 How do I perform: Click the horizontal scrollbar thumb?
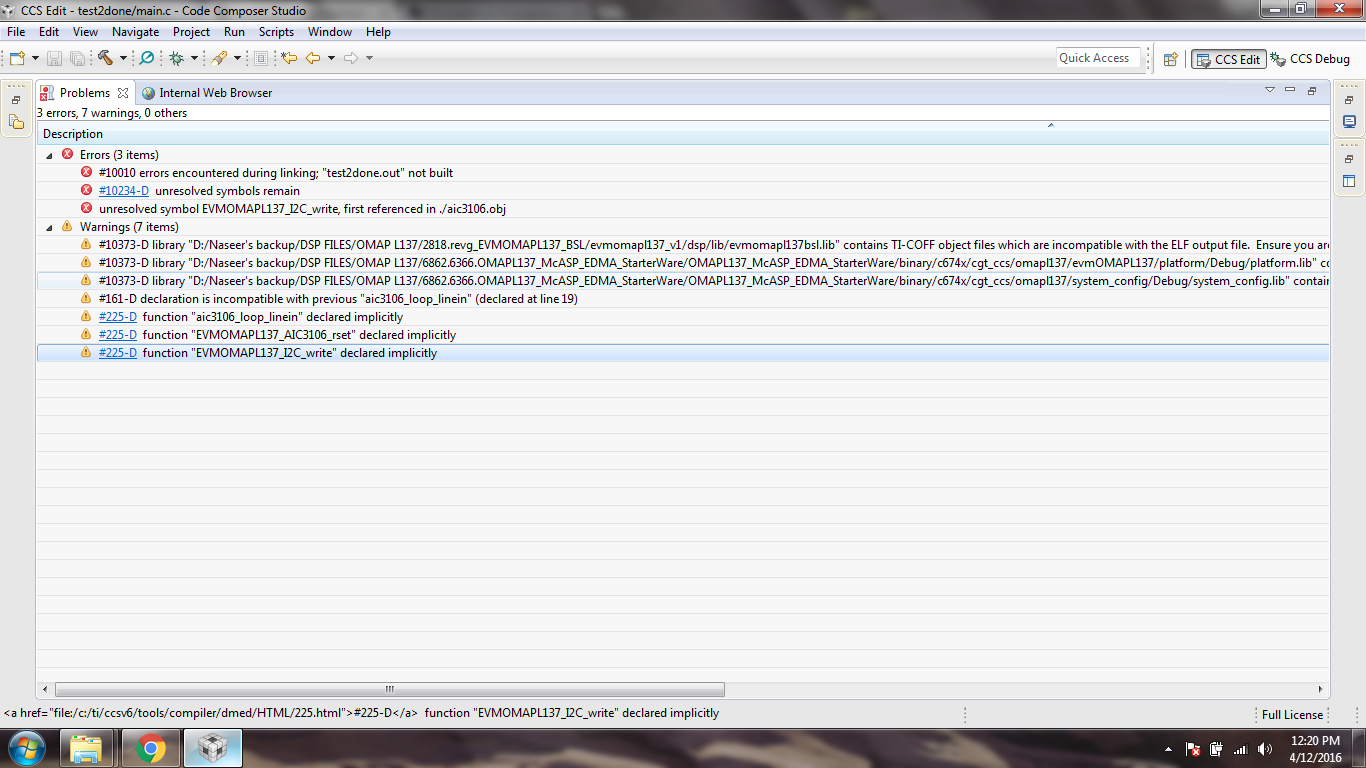(x=390, y=689)
